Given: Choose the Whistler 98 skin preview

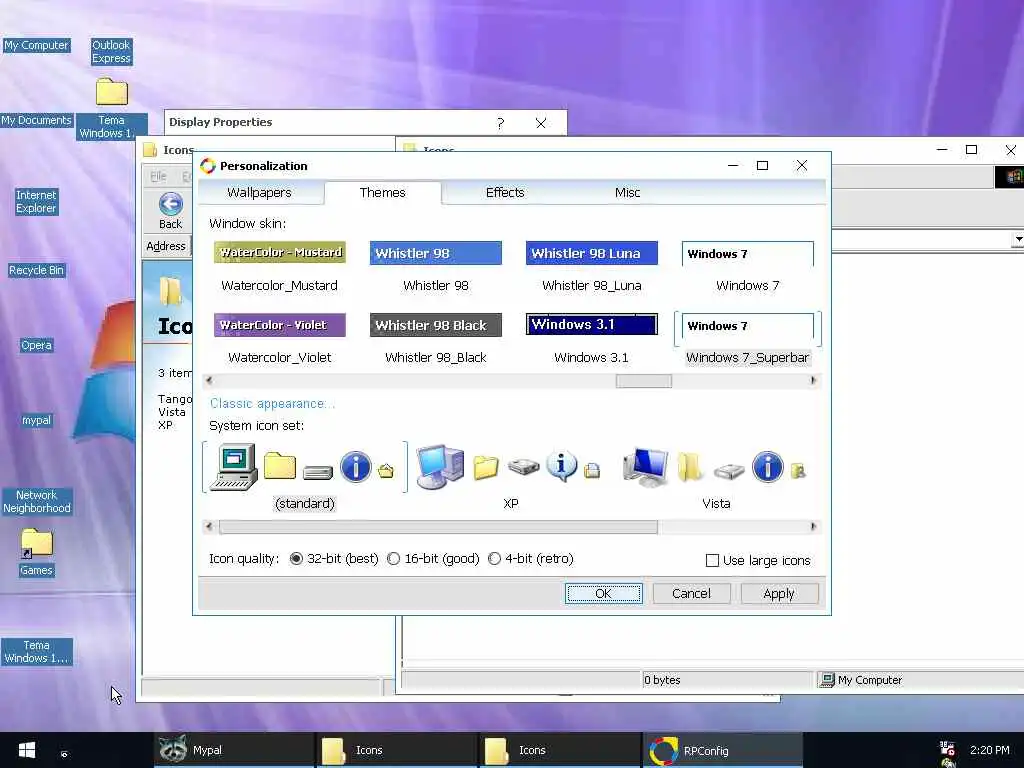Looking at the screenshot, I should coord(436,253).
